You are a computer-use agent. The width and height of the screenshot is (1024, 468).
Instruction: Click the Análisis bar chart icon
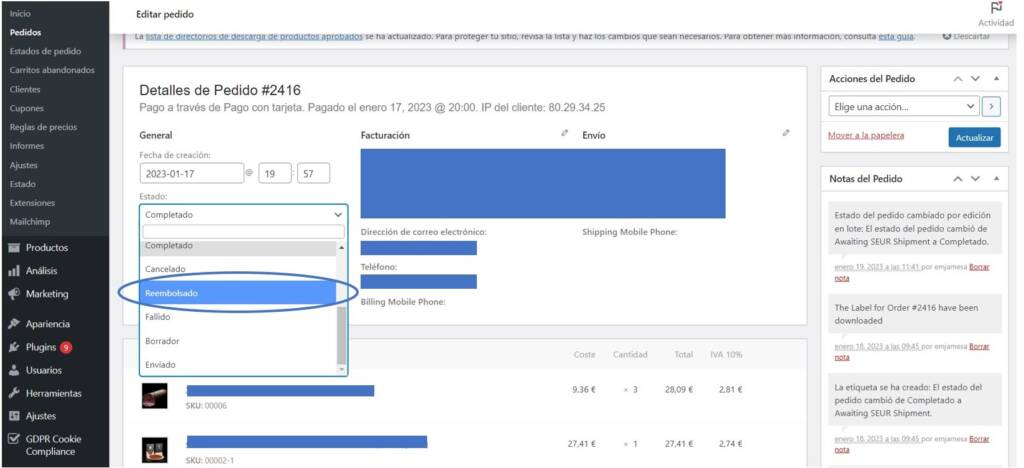click(14, 271)
